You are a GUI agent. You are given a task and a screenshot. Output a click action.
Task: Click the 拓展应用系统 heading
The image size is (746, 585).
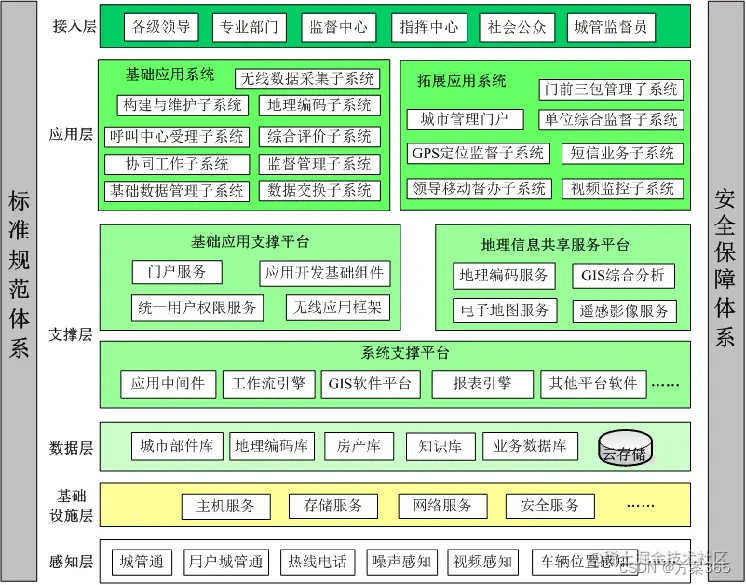click(461, 81)
